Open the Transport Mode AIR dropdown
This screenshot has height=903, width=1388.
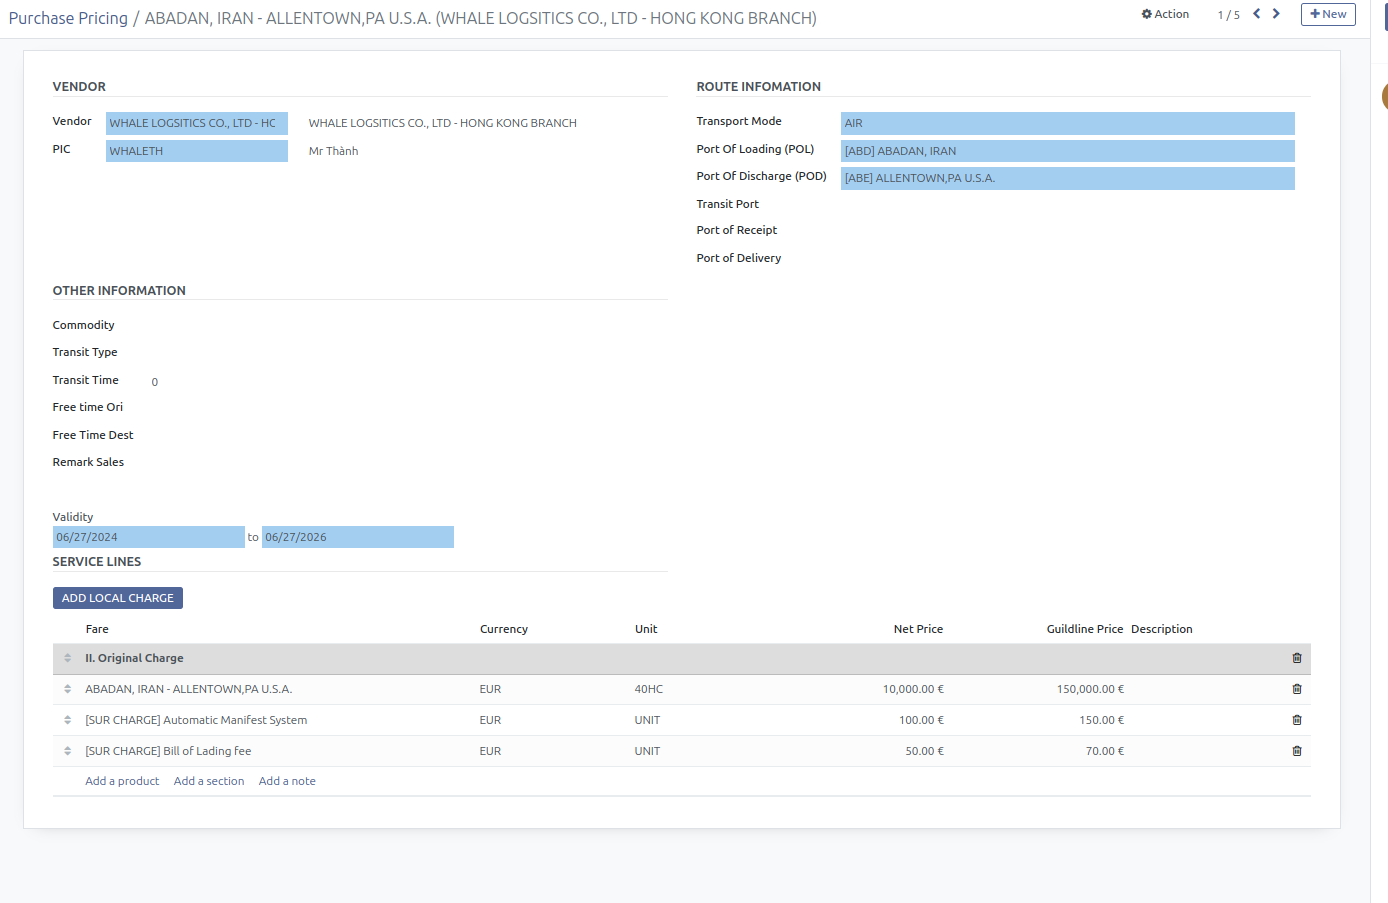click(1067, 123)
